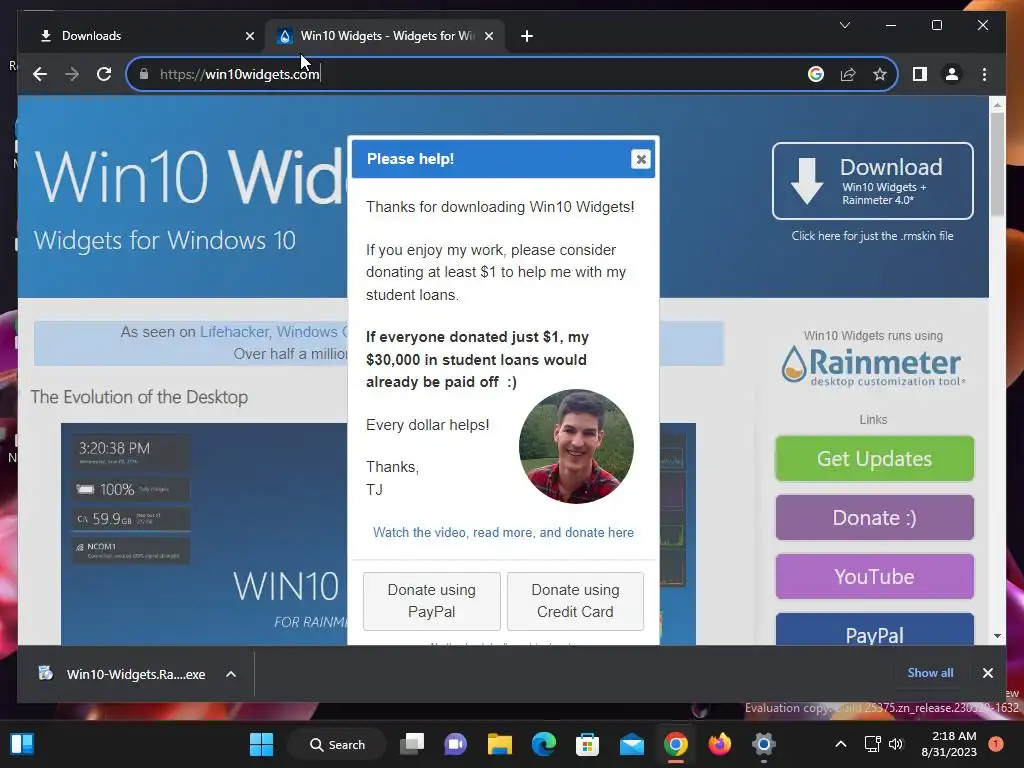Click the just the .rmskin file link

[872, 236]
